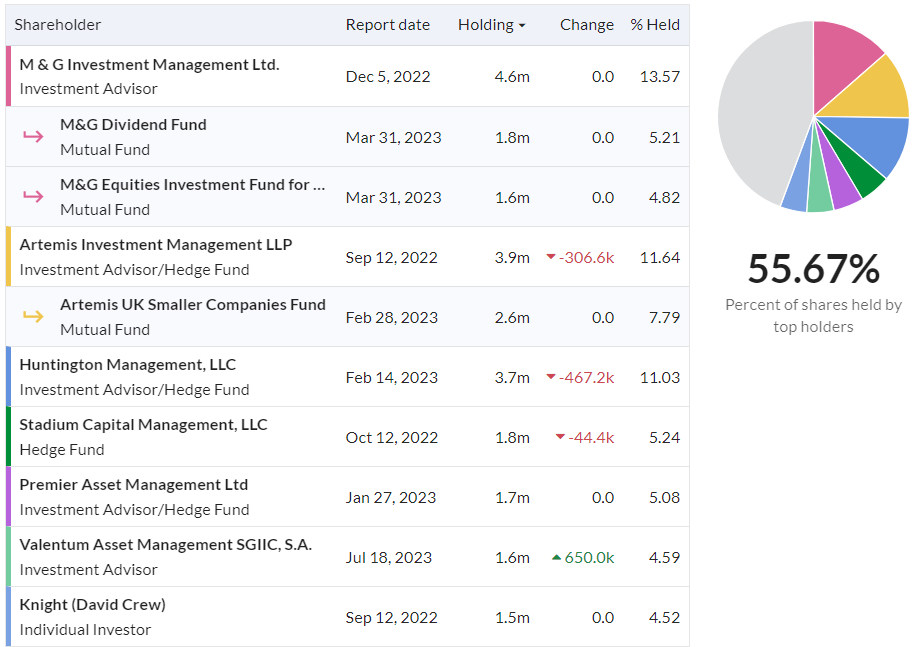Click the -306.6k change value
The image size is (923, 647).
click(586, 257)
